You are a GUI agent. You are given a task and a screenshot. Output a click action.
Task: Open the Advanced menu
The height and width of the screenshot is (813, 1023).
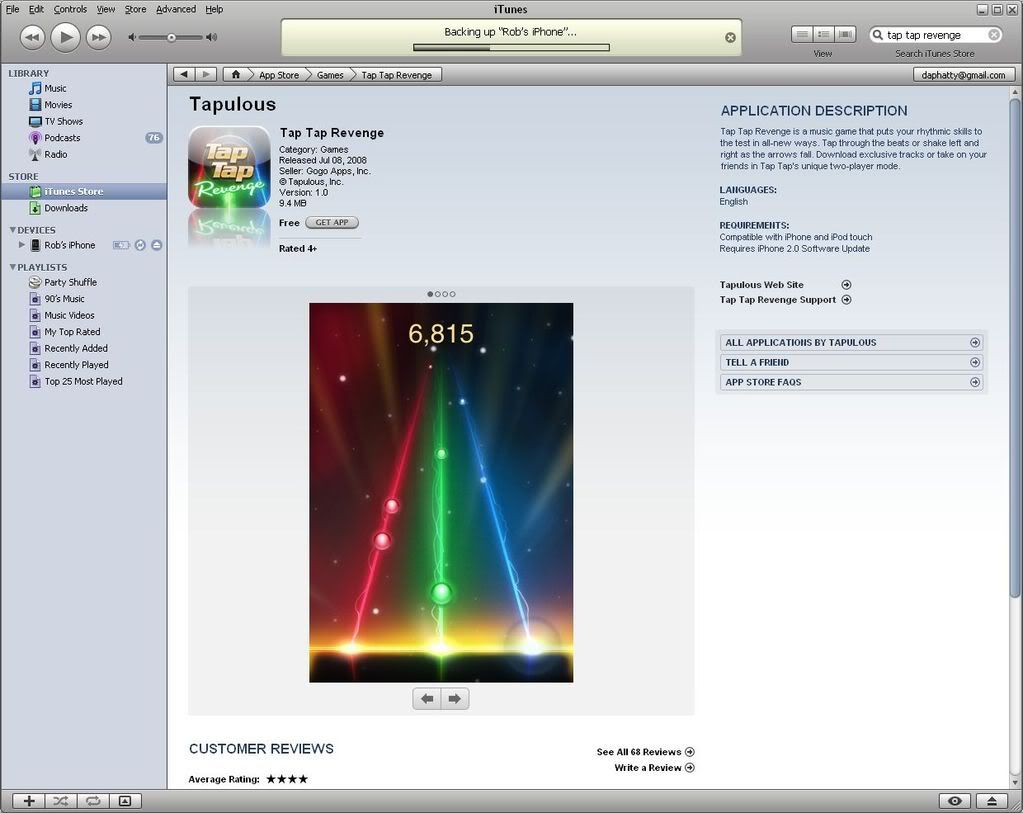[x=176, y=9]
